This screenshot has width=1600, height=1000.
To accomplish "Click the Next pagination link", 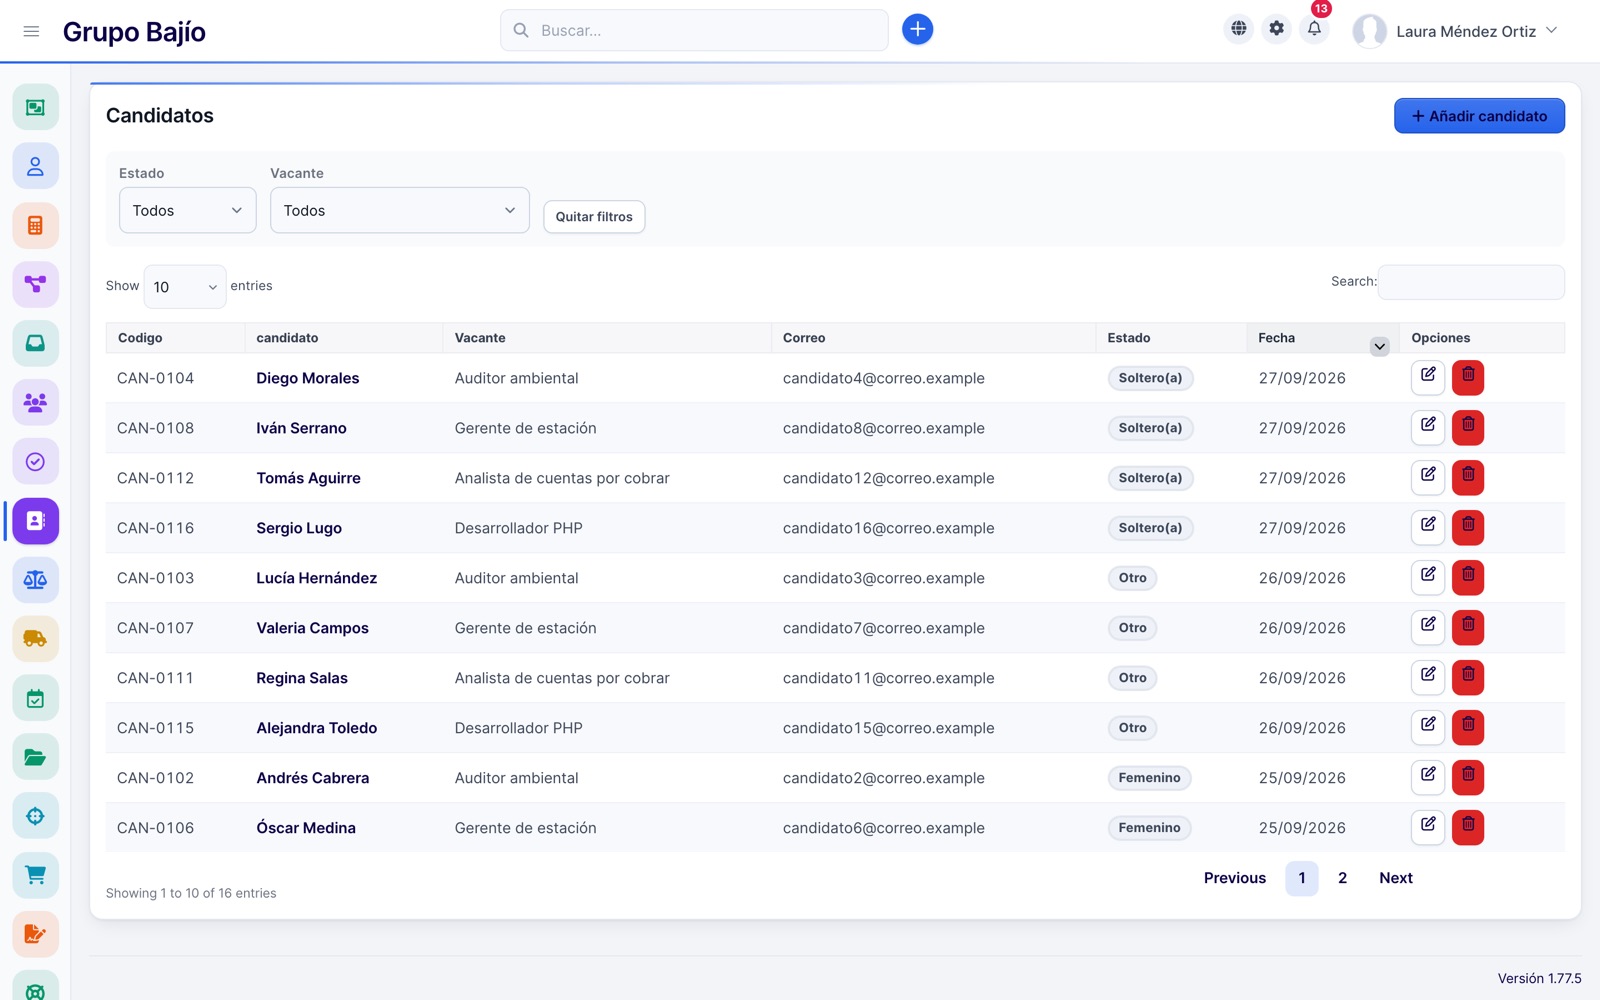I will 1396,878.
